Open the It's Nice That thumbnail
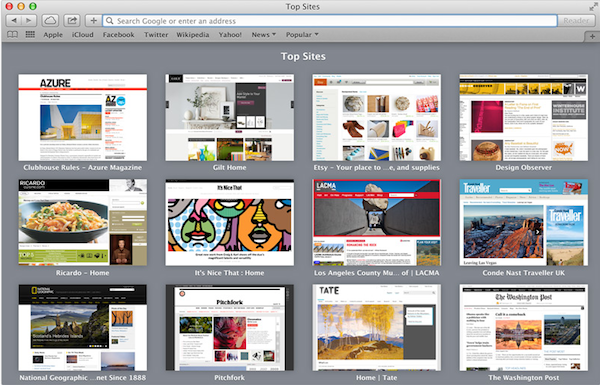Image resolution: width=600 pixels, height=385 pixels. 230,222
